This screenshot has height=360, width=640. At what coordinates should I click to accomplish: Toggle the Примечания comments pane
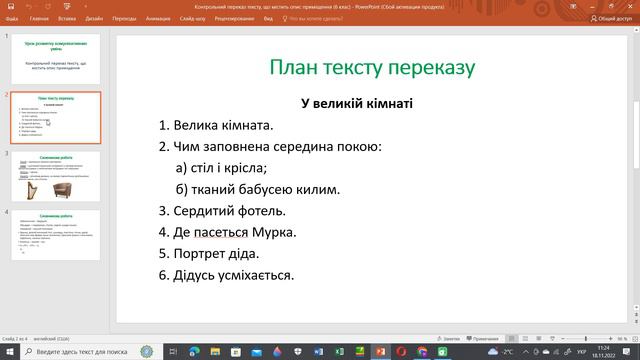[482, 339]
